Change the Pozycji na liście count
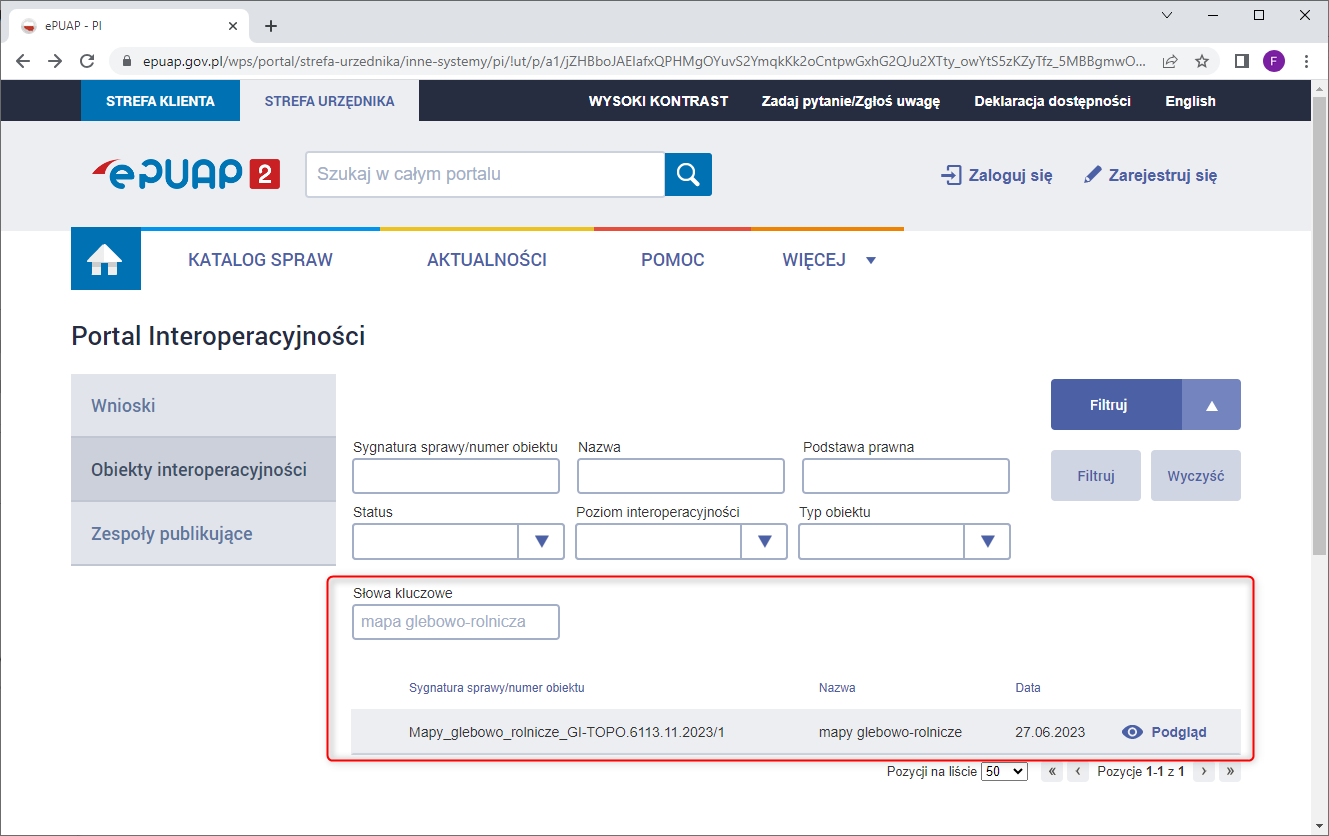Screen dimensions: 1329x836 (x=1004, y=772)
